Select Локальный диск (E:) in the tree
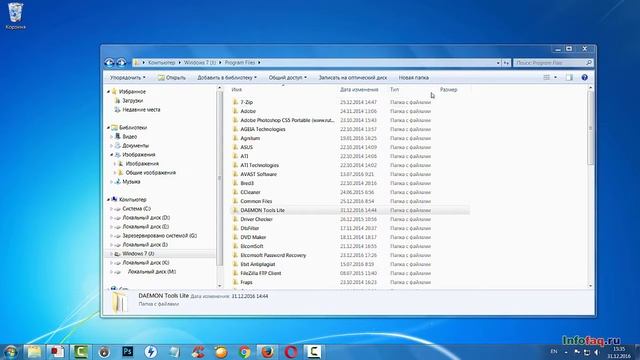Screen dimensions: 640x360 click(146, 227)
